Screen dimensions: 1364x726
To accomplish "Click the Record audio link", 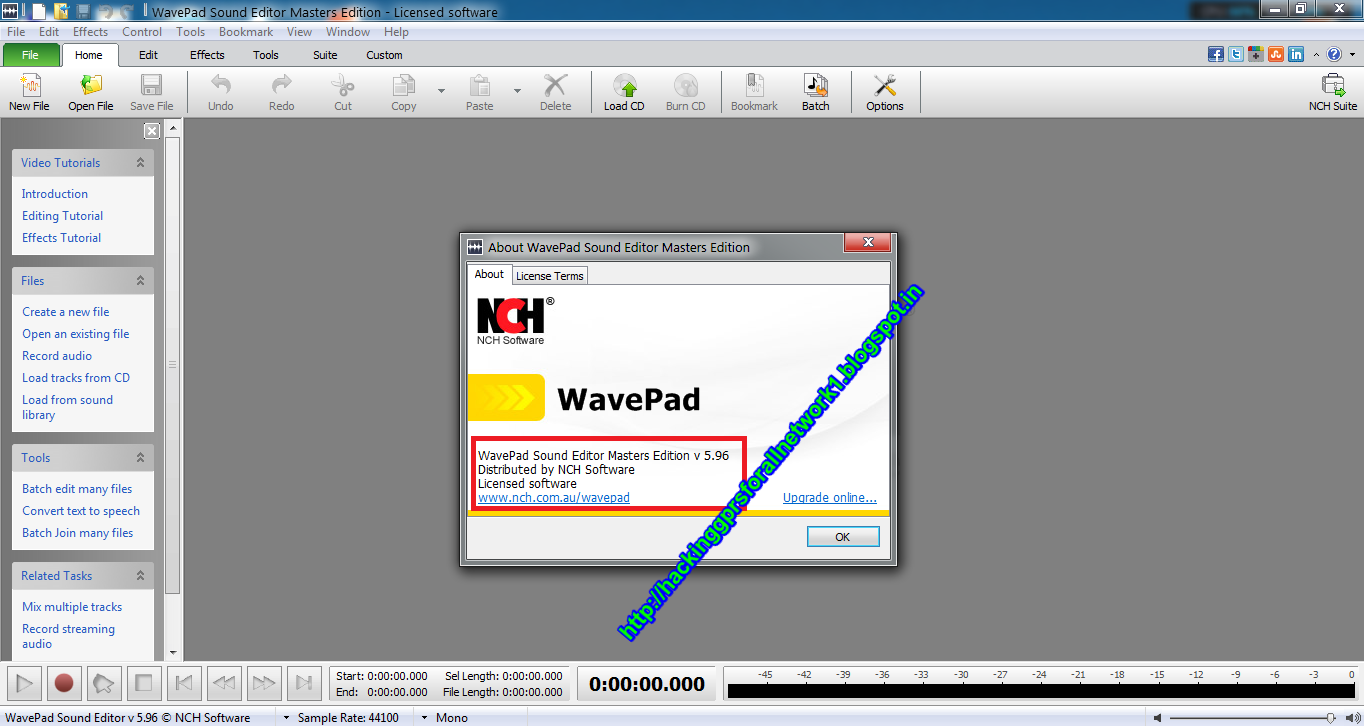I will 57,356.
